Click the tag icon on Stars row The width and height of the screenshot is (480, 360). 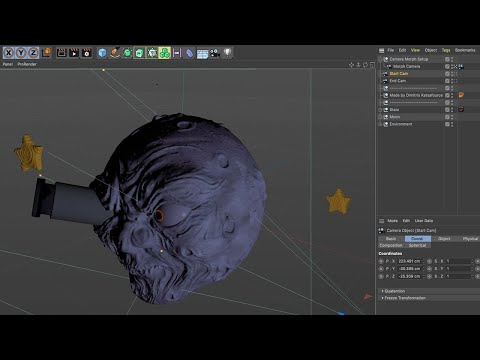point(461,109)
